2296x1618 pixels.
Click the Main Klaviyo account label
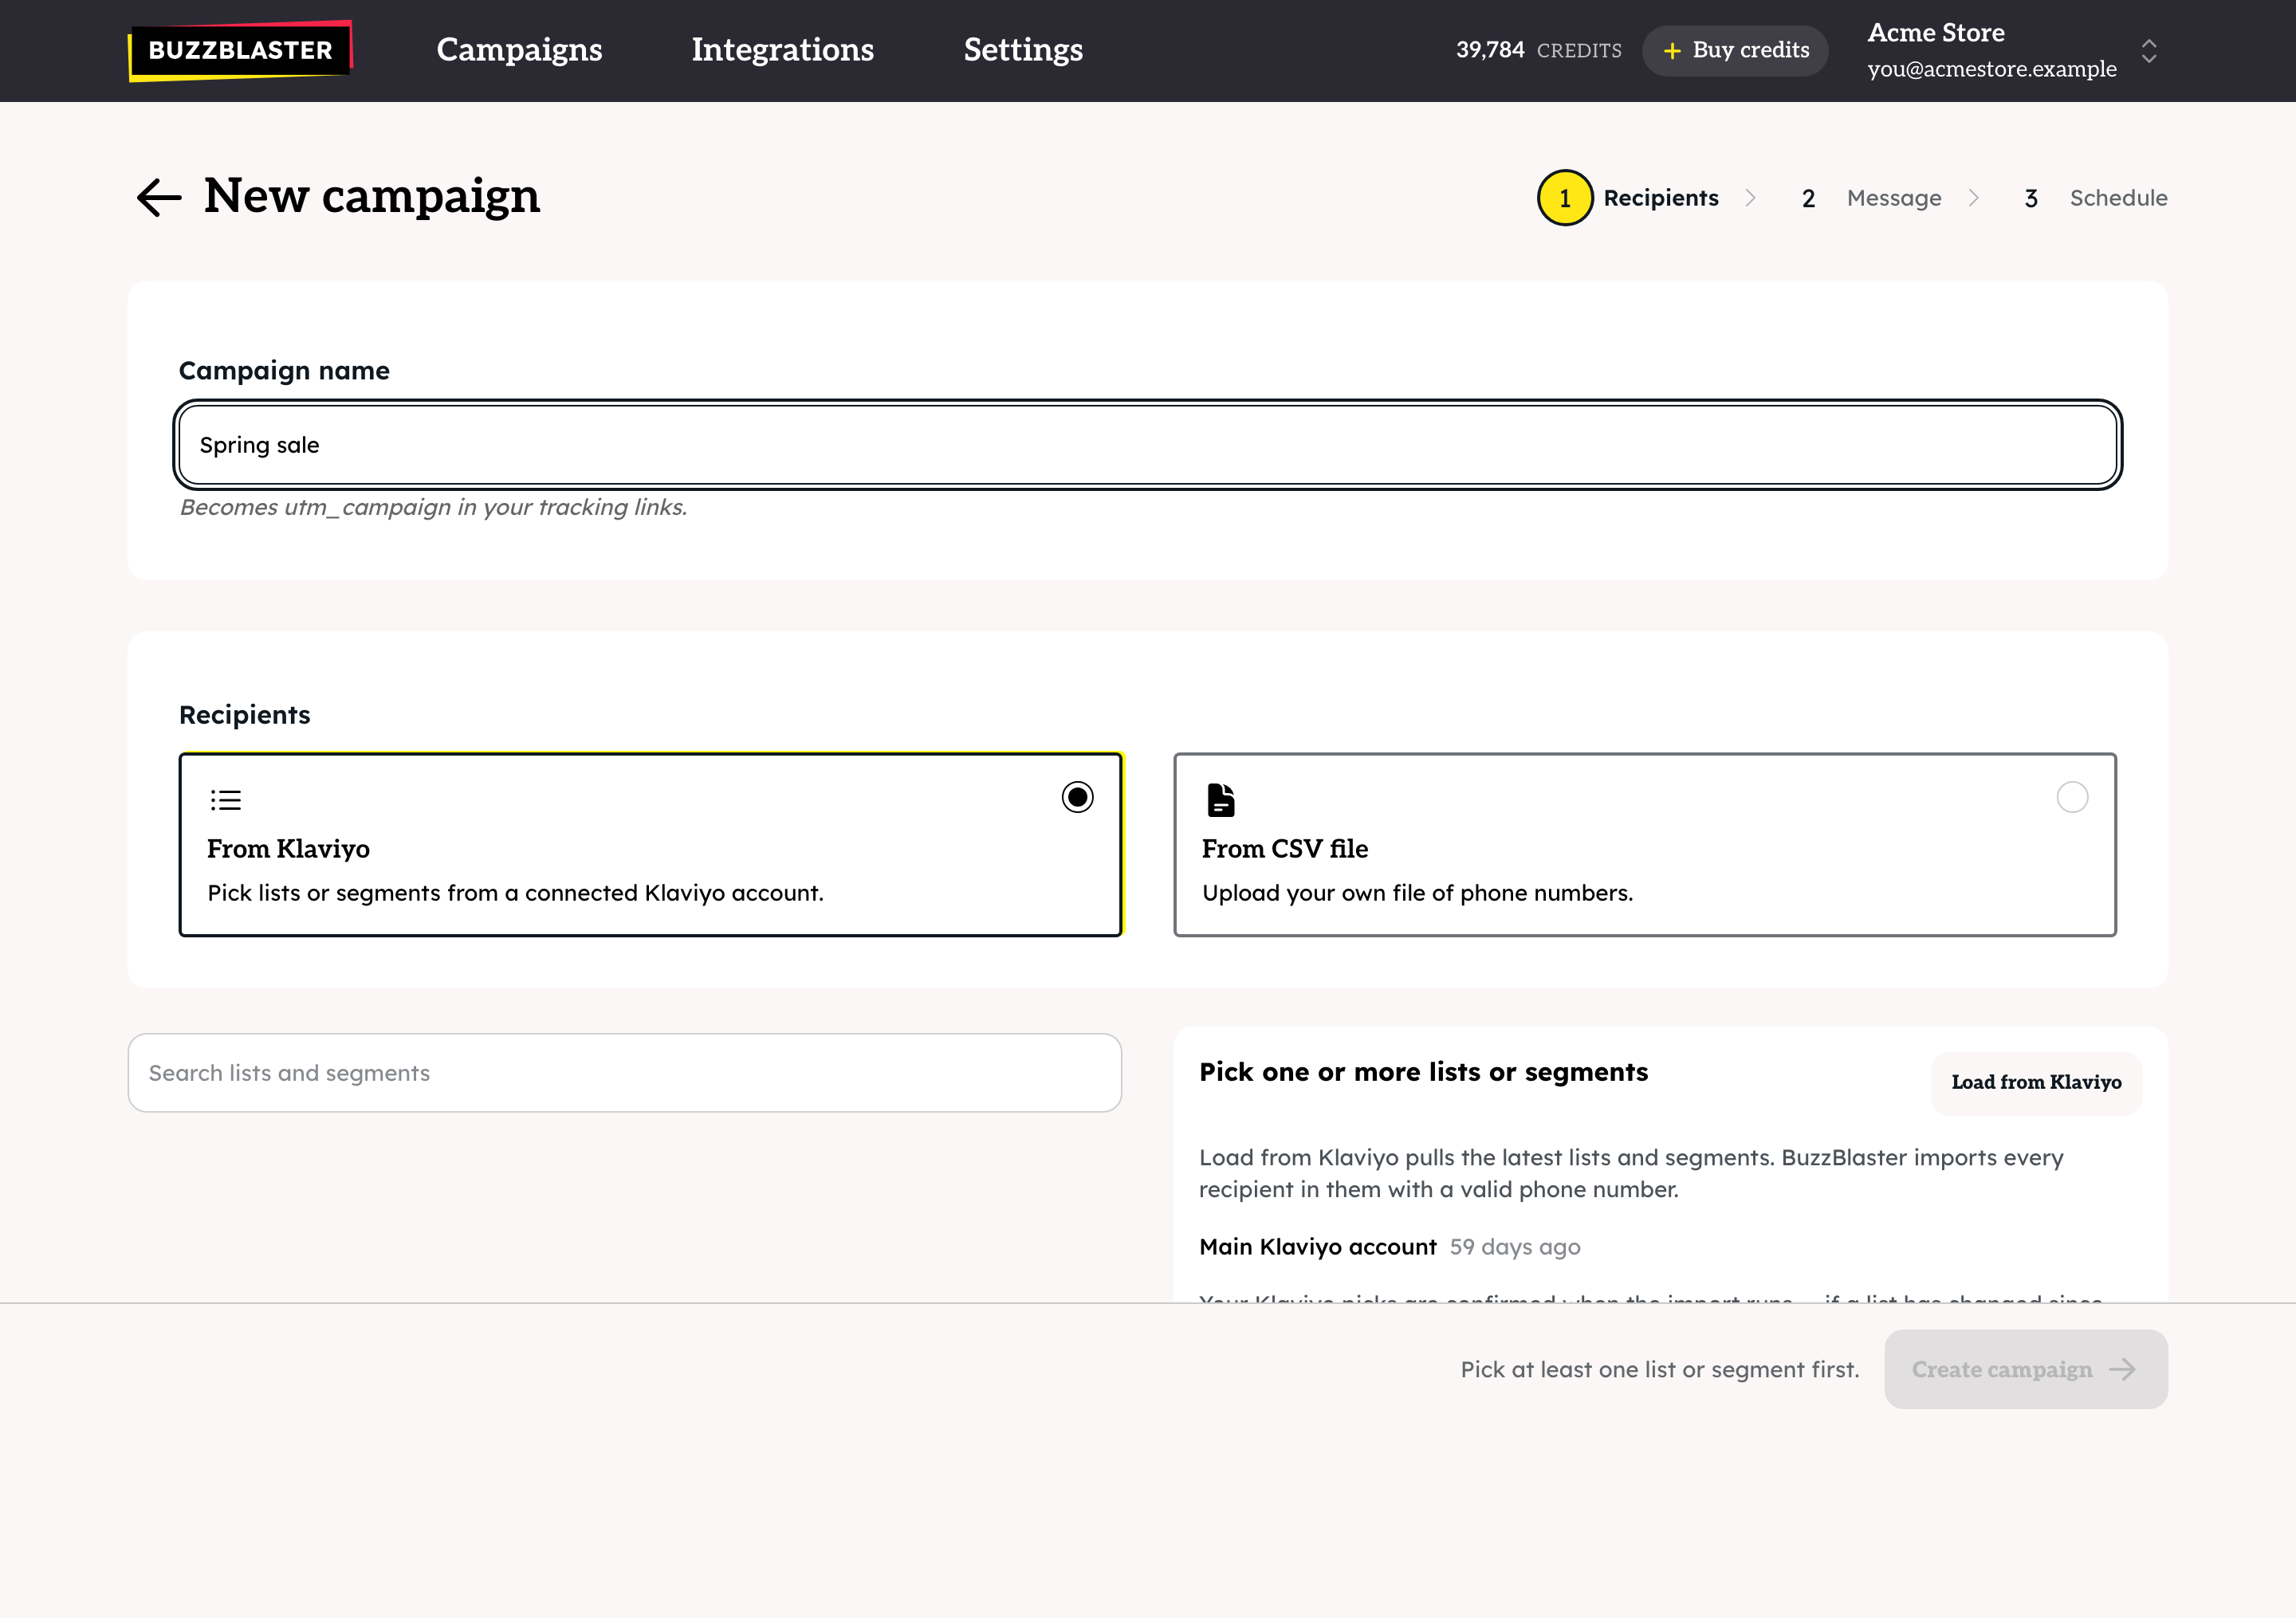coord(1317,1247)
